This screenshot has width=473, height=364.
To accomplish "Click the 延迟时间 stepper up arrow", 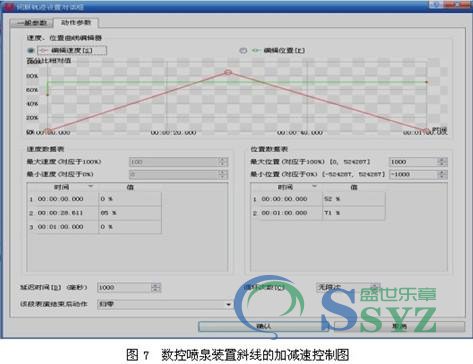I will coord(156,285).
